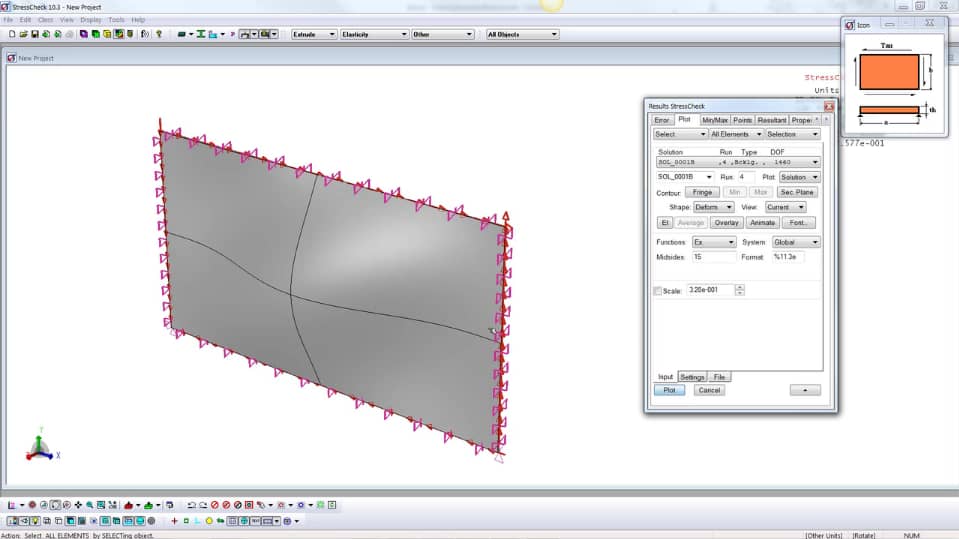
Task: Click the green cube icon in top toolbar
Action: (x=95, y=34)
